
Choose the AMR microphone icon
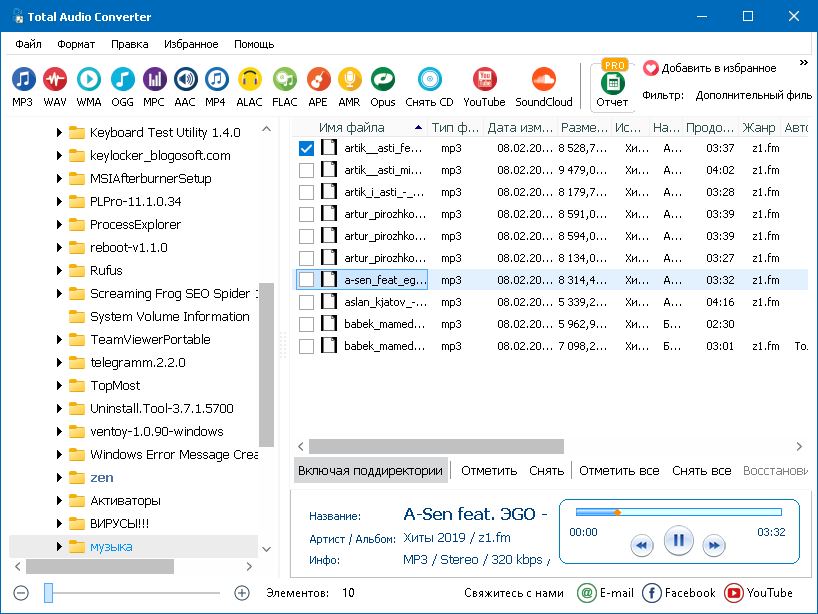(350, 80)
